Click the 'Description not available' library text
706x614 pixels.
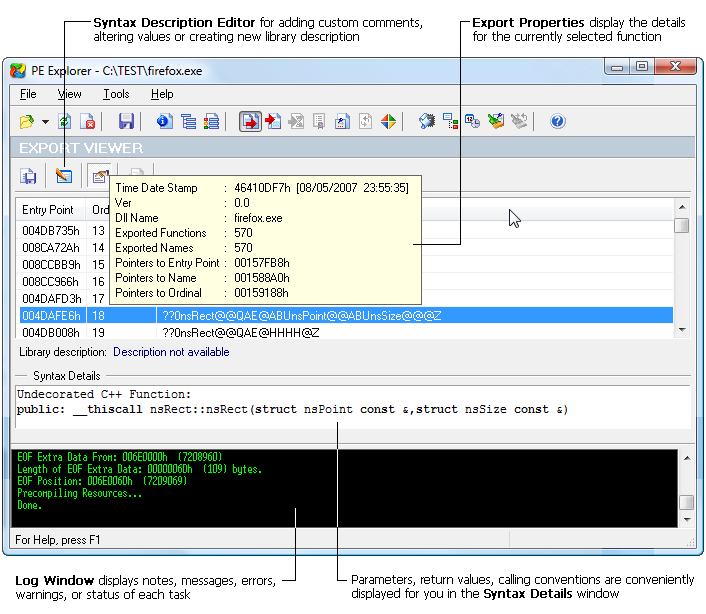pyautogui.click(x=171, y=352)
